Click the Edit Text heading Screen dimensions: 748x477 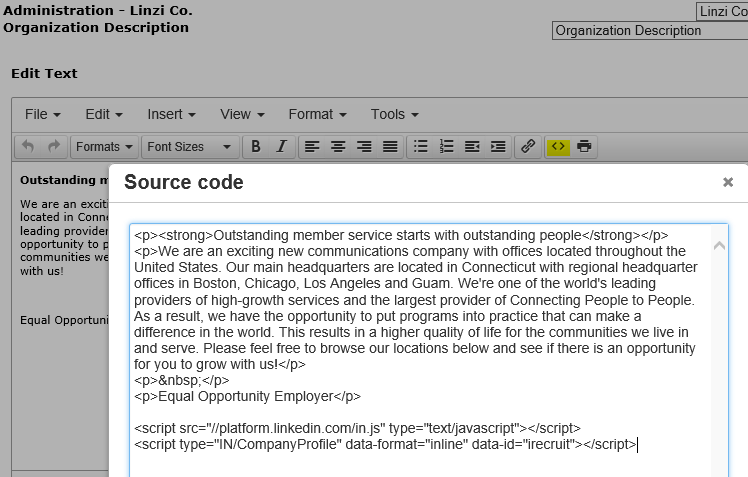[x=44, y=73]
